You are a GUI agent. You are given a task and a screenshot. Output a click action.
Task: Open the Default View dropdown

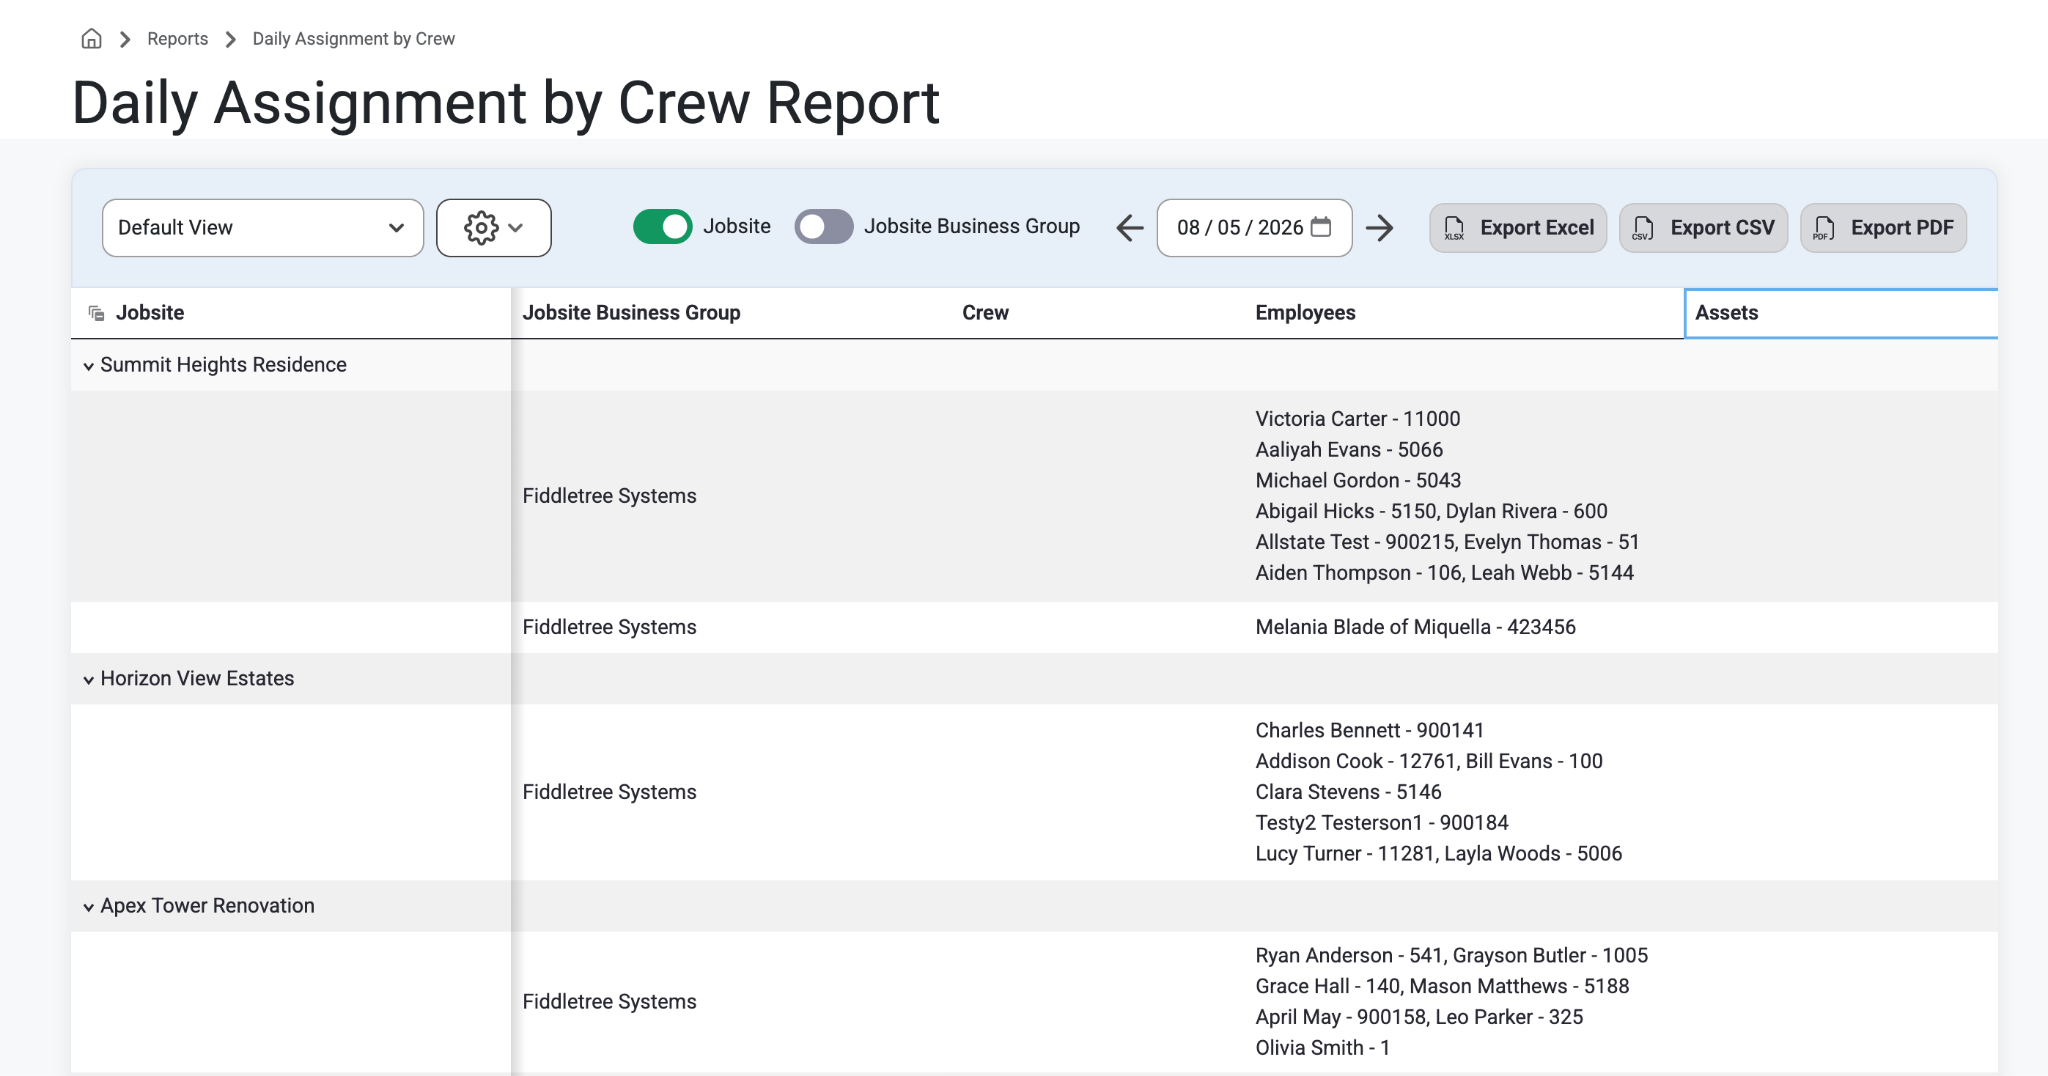pos(263,228)
